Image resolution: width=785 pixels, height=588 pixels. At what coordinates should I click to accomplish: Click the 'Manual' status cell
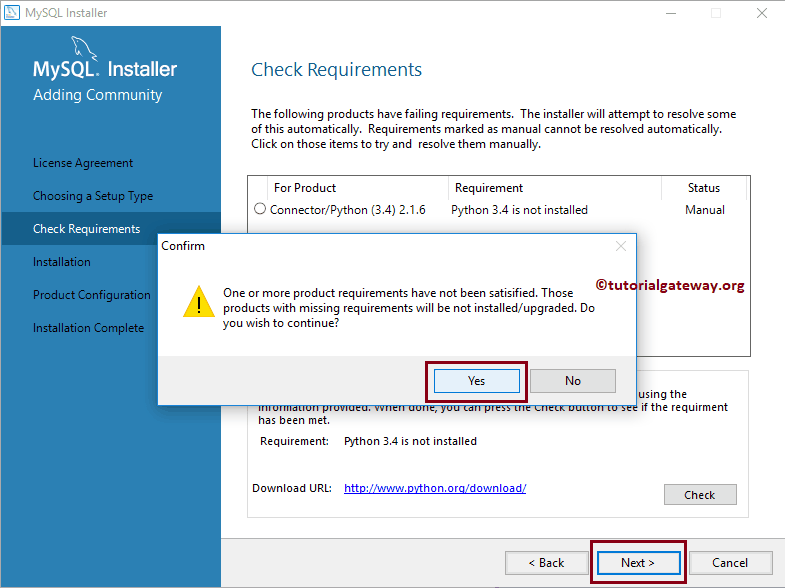(x=705, y=210)
